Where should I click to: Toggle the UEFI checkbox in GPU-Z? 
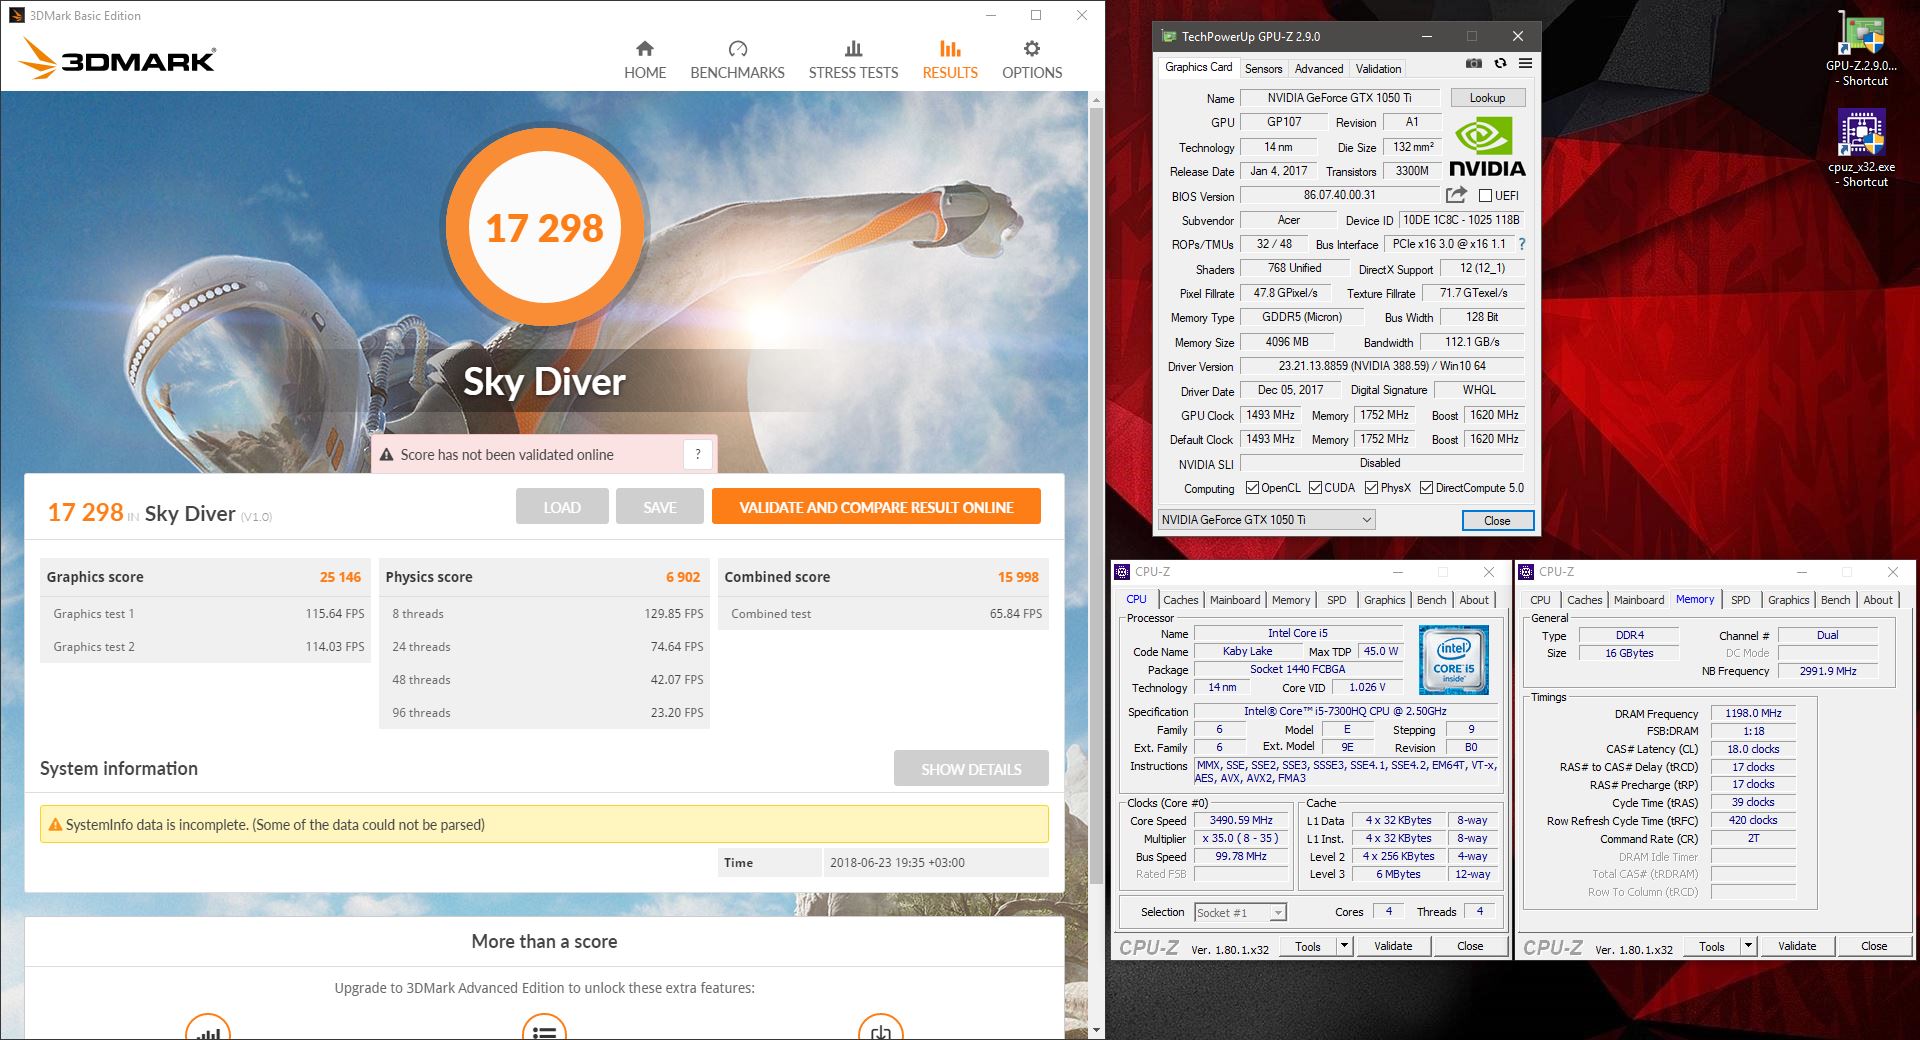coord(1485,196)
